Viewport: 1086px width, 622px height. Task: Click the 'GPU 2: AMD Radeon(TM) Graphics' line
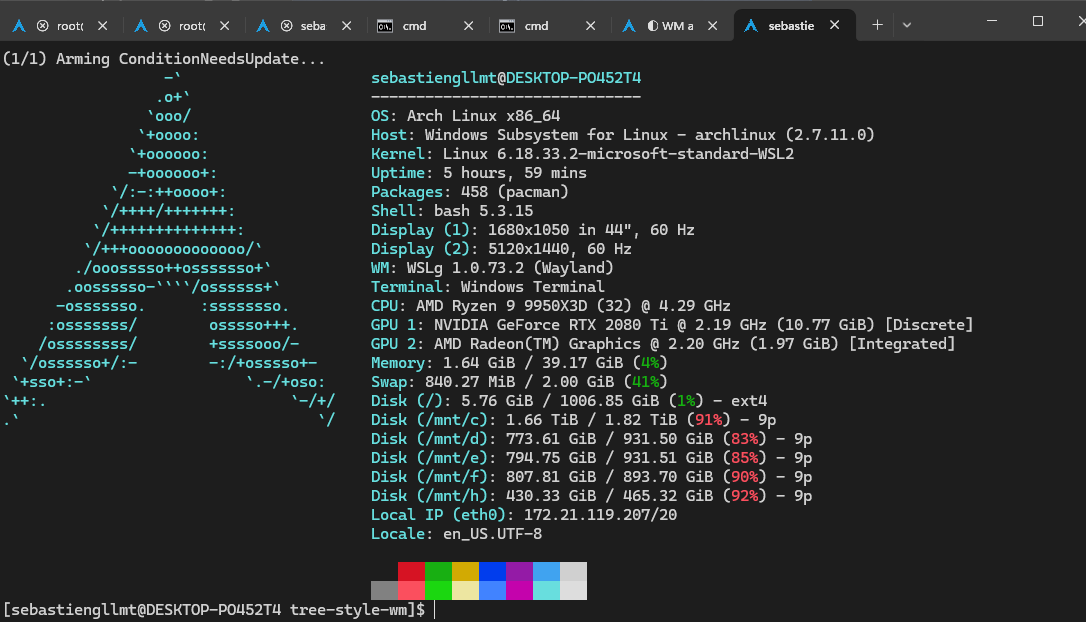(663, 344)
